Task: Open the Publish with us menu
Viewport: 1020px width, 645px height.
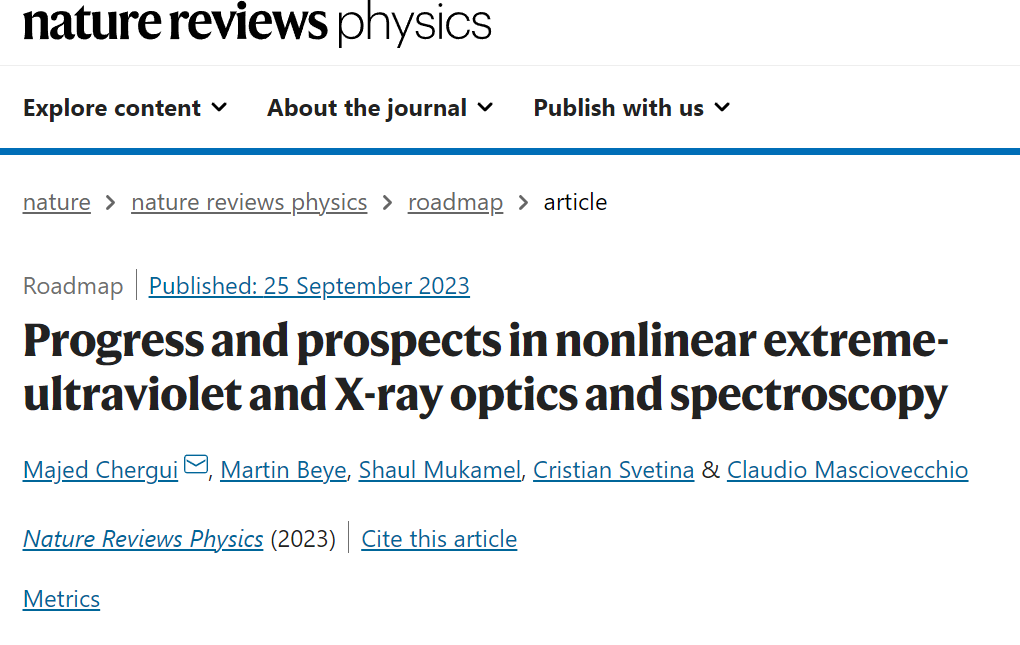Action: 632,108
